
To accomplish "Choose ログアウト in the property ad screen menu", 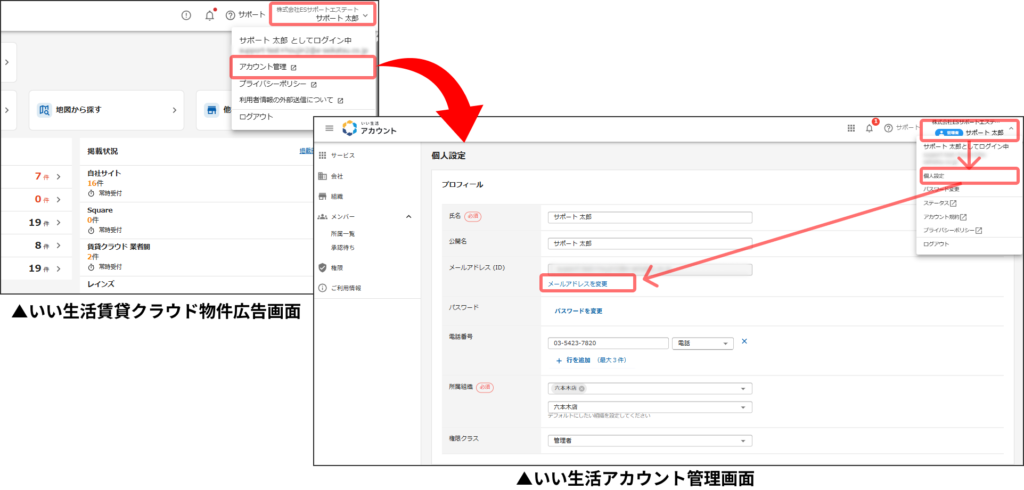I will pos(256,116).
